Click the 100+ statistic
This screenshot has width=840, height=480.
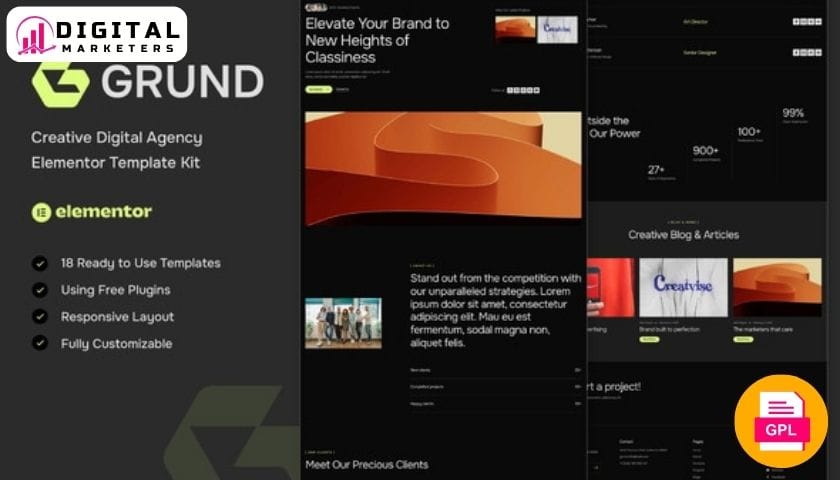pos(749,132)
